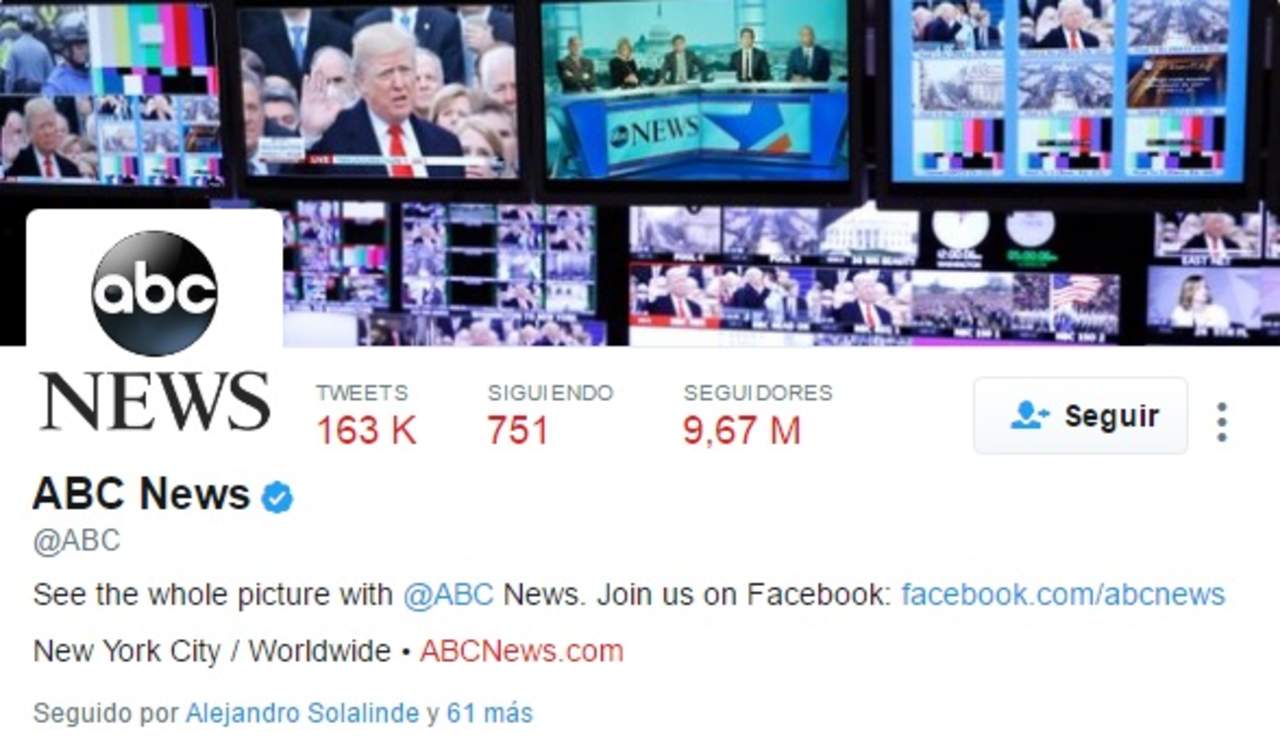Viewport: 1280px width, 755px height.
Task: Open the Seguidores tab showing 9,67 M
Action: (757, 415)
